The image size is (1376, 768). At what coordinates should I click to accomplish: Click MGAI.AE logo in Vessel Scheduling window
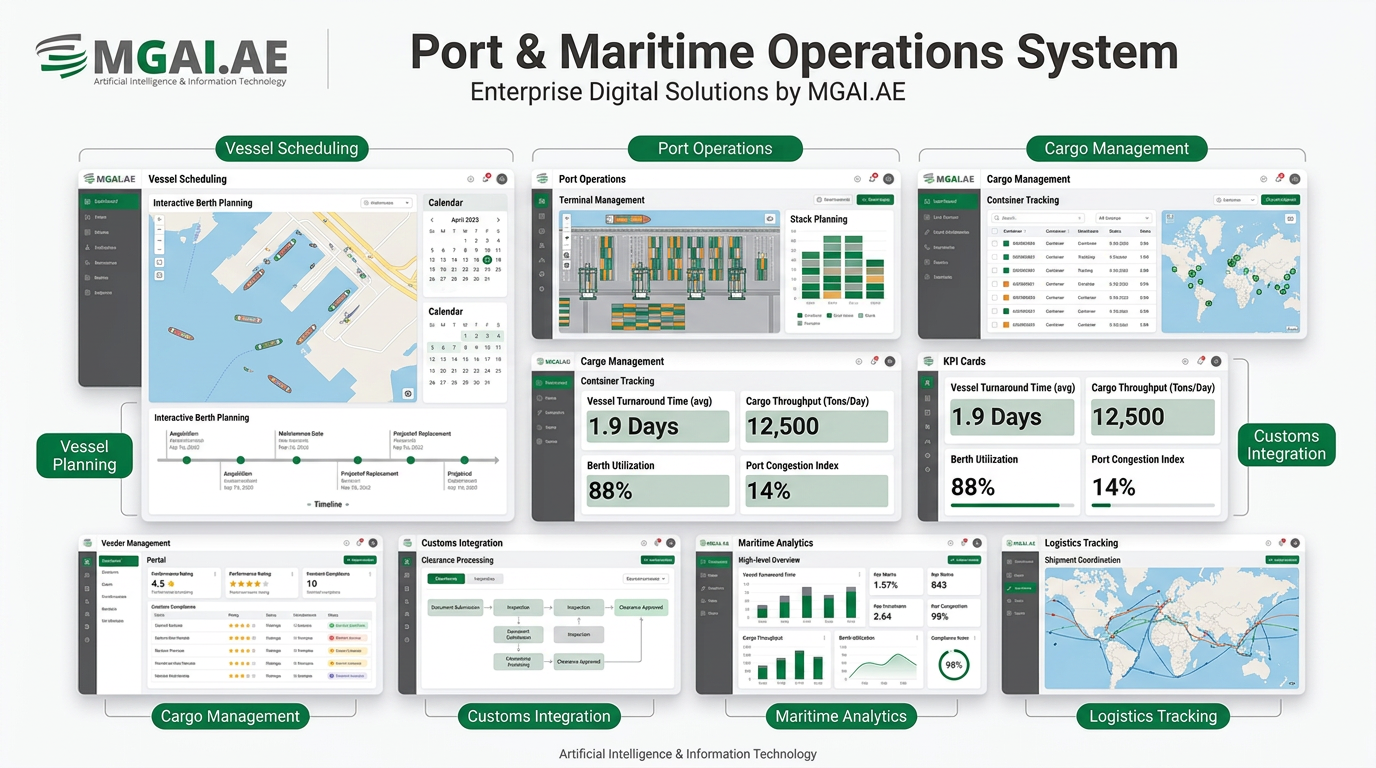click(x=110, y=179)
